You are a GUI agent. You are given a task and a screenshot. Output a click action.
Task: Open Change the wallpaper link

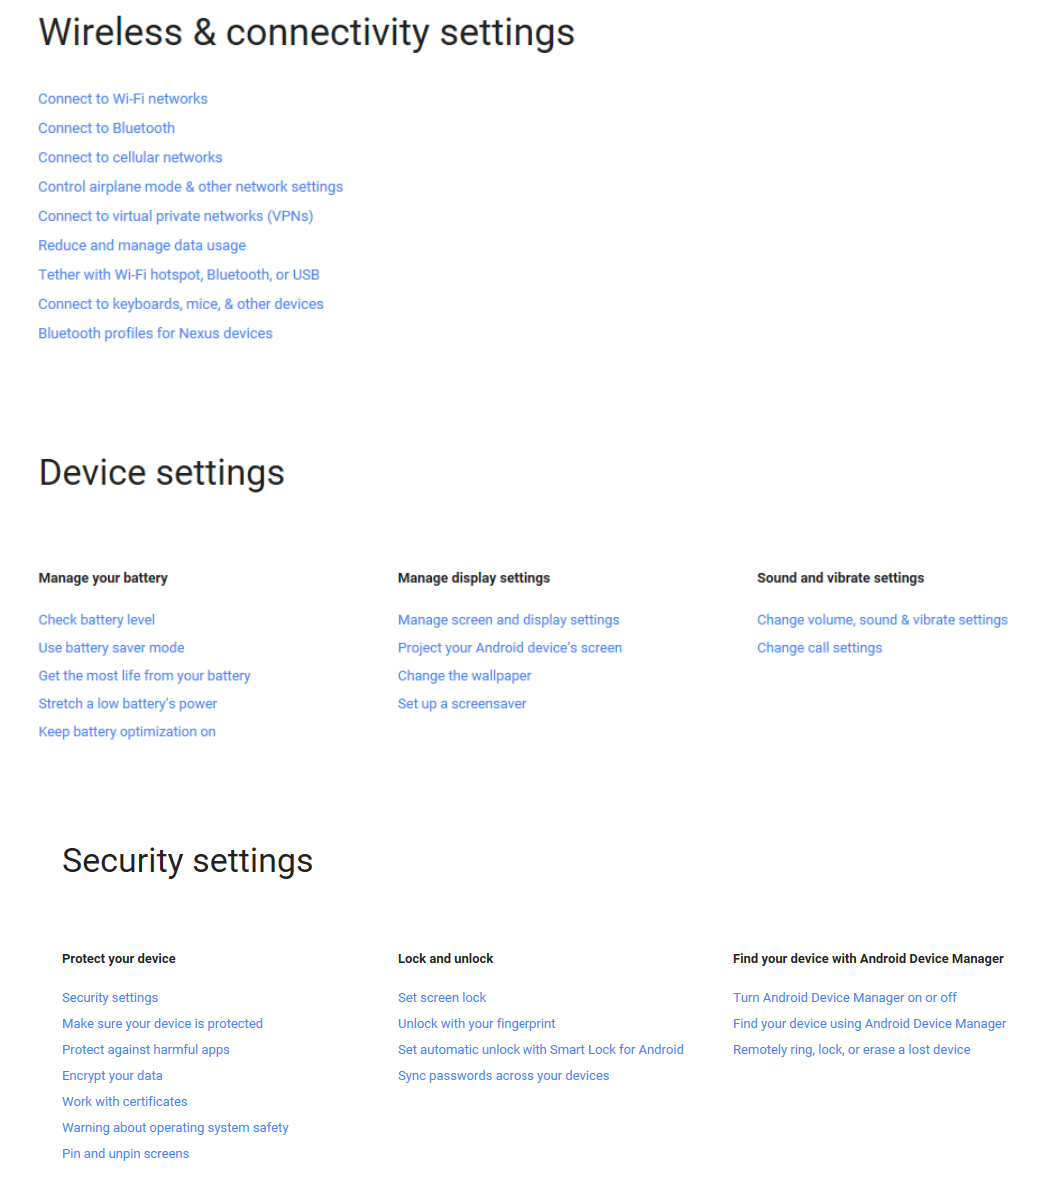[465, 676]
